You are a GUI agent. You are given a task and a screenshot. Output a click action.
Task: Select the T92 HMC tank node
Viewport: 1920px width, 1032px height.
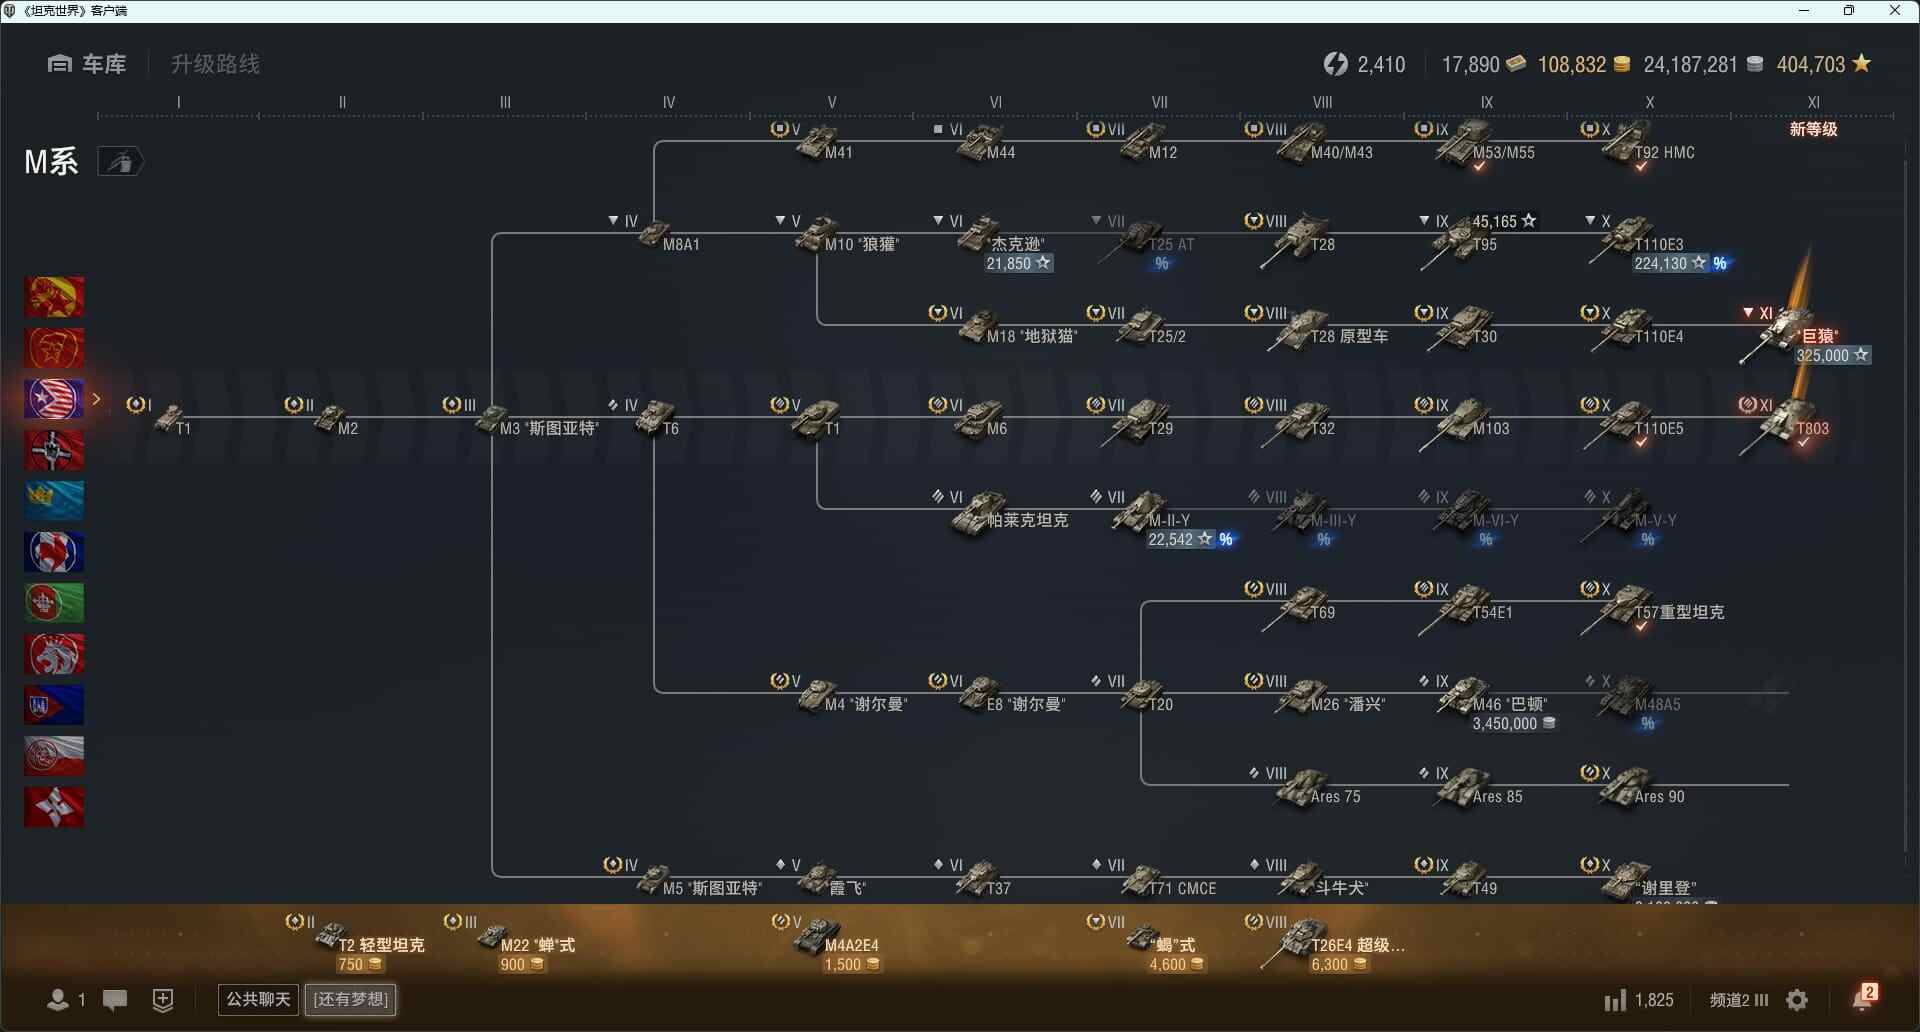1640,145
